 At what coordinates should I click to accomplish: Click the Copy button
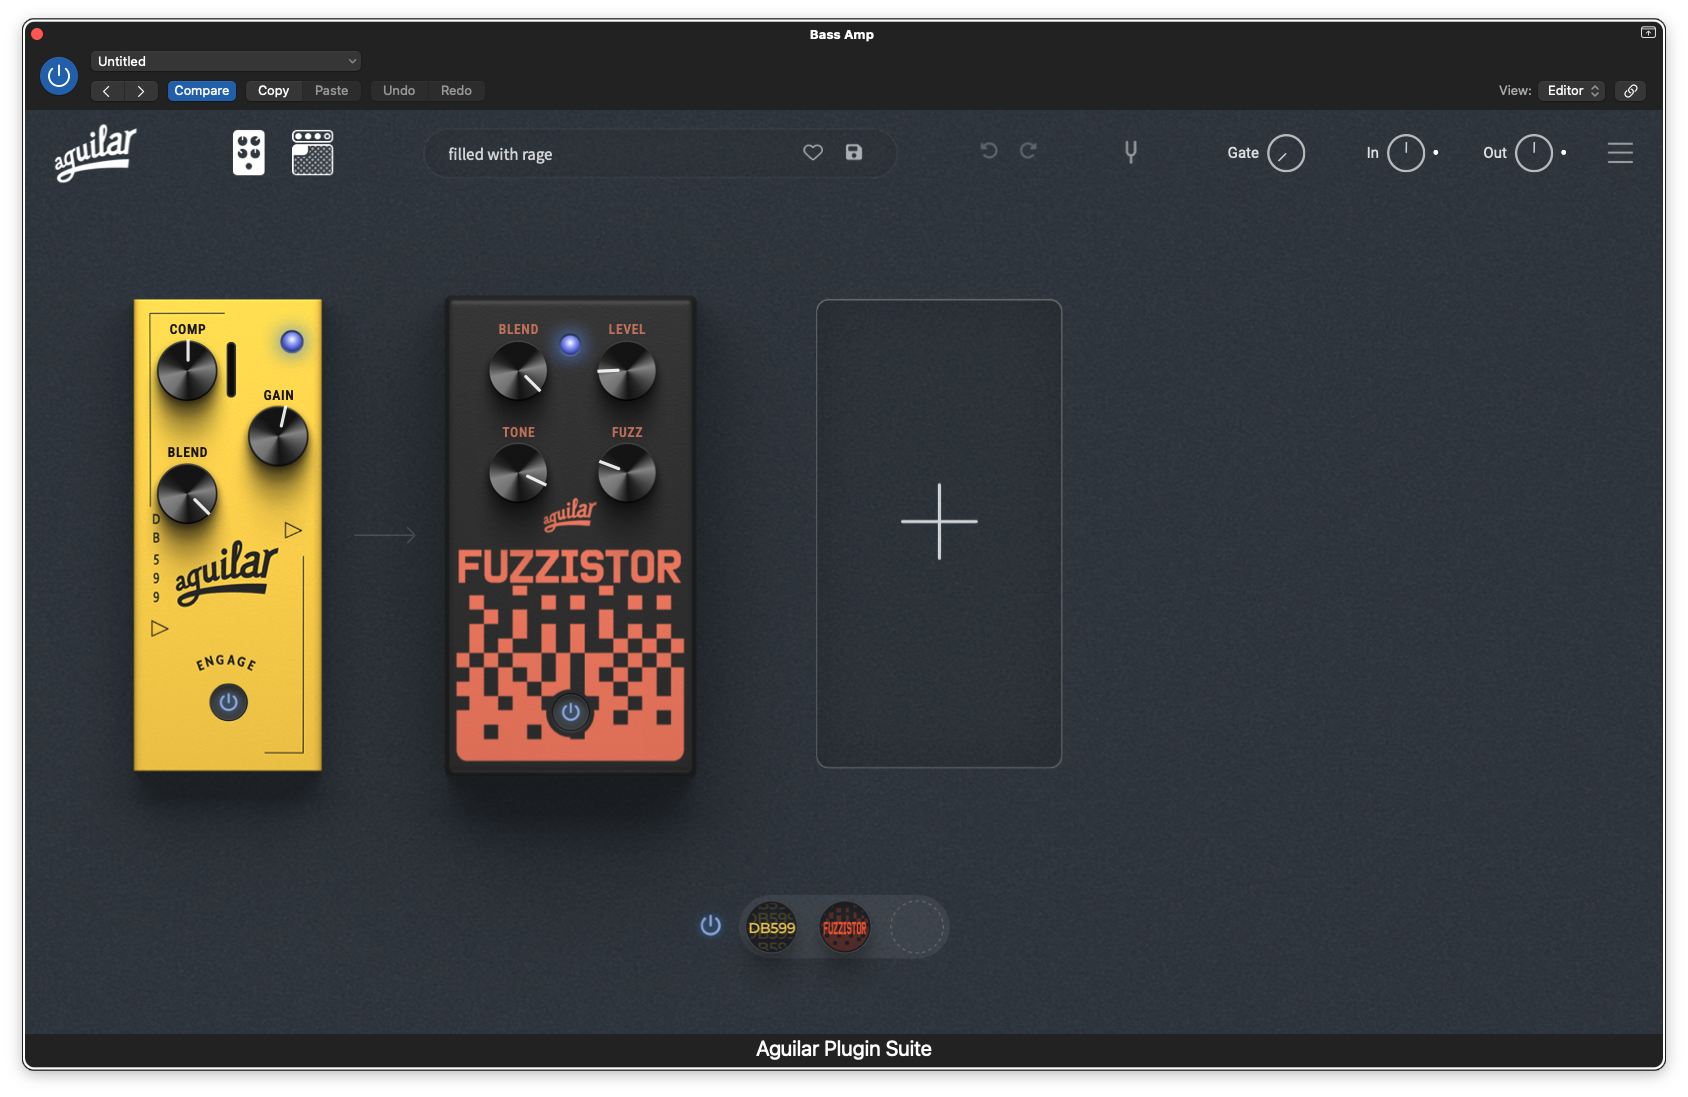(273, 91)
